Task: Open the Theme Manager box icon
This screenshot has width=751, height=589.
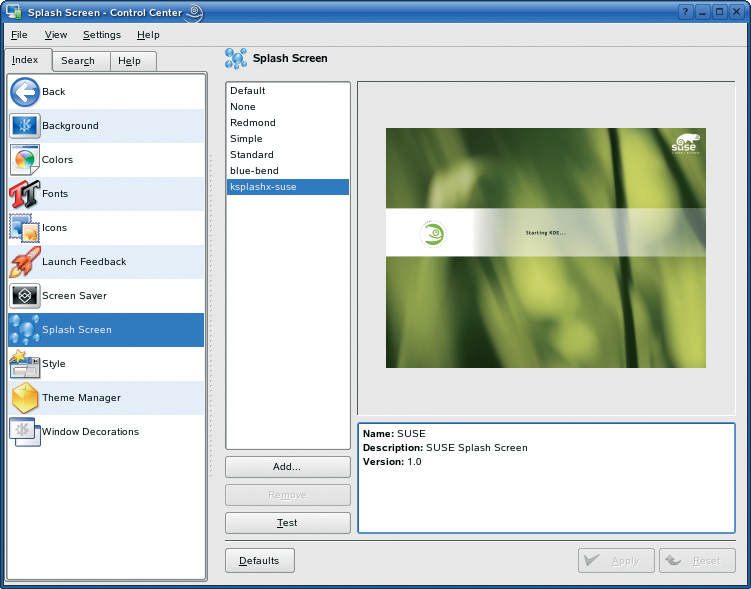Action: [25, 398]
